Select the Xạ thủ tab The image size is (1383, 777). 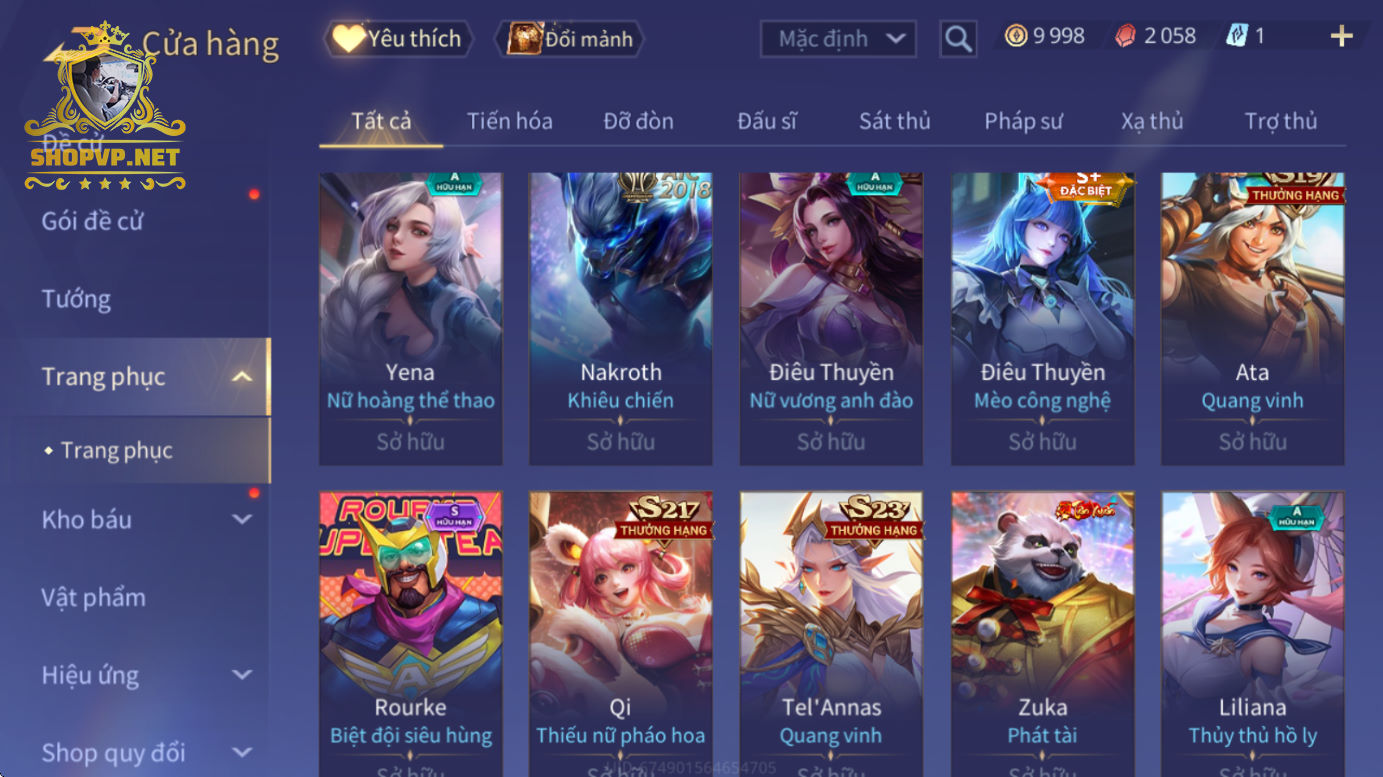pyautogui.click(x=1152, y=121)
